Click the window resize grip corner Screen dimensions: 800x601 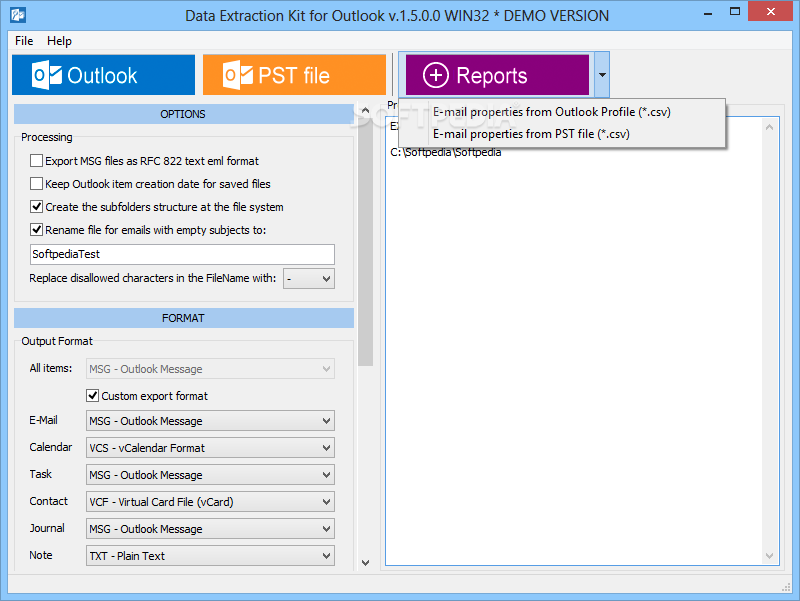point(786,588)
